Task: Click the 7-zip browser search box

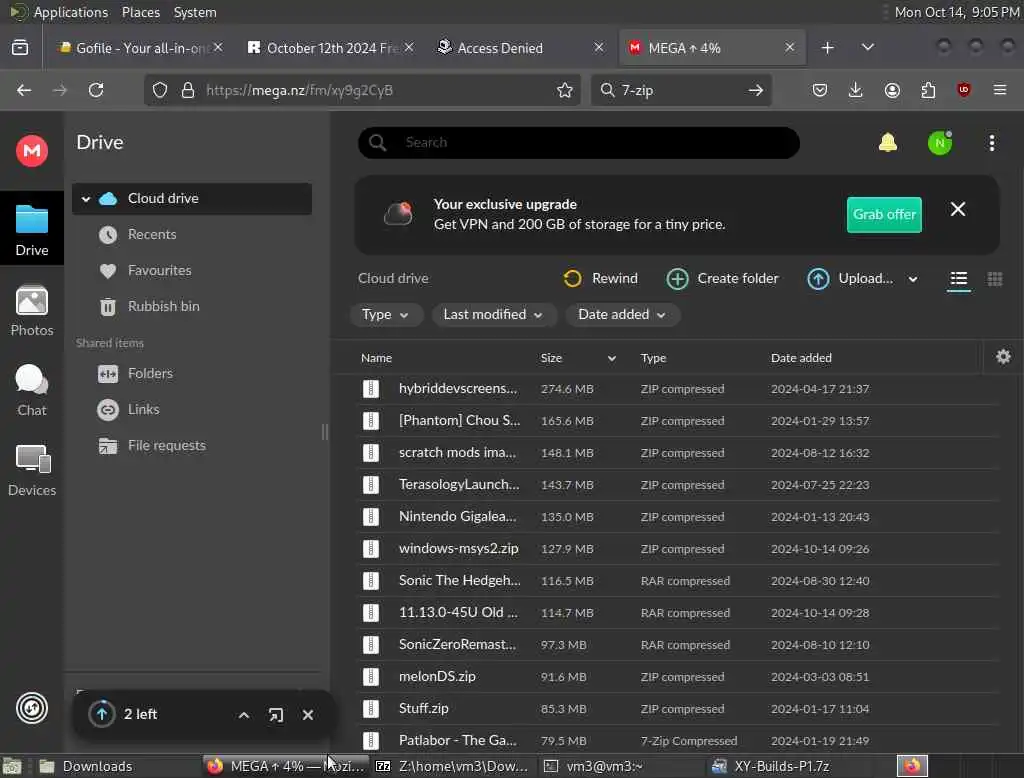Action: pos(680,90)
